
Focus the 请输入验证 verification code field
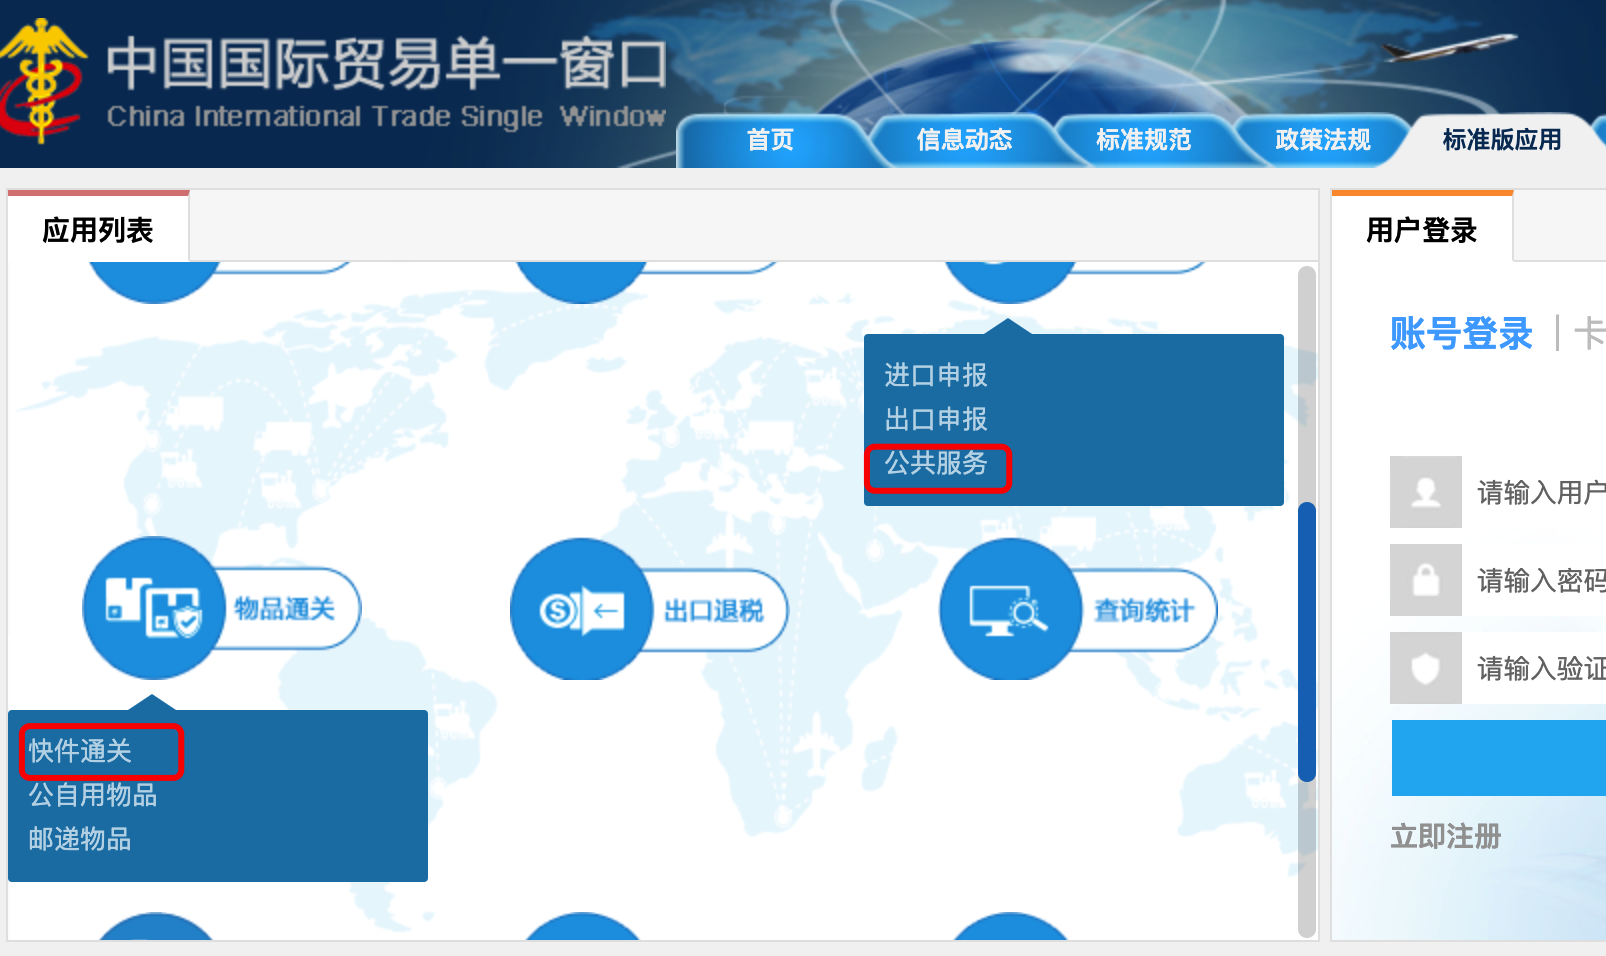click(x=1534, y=668)
